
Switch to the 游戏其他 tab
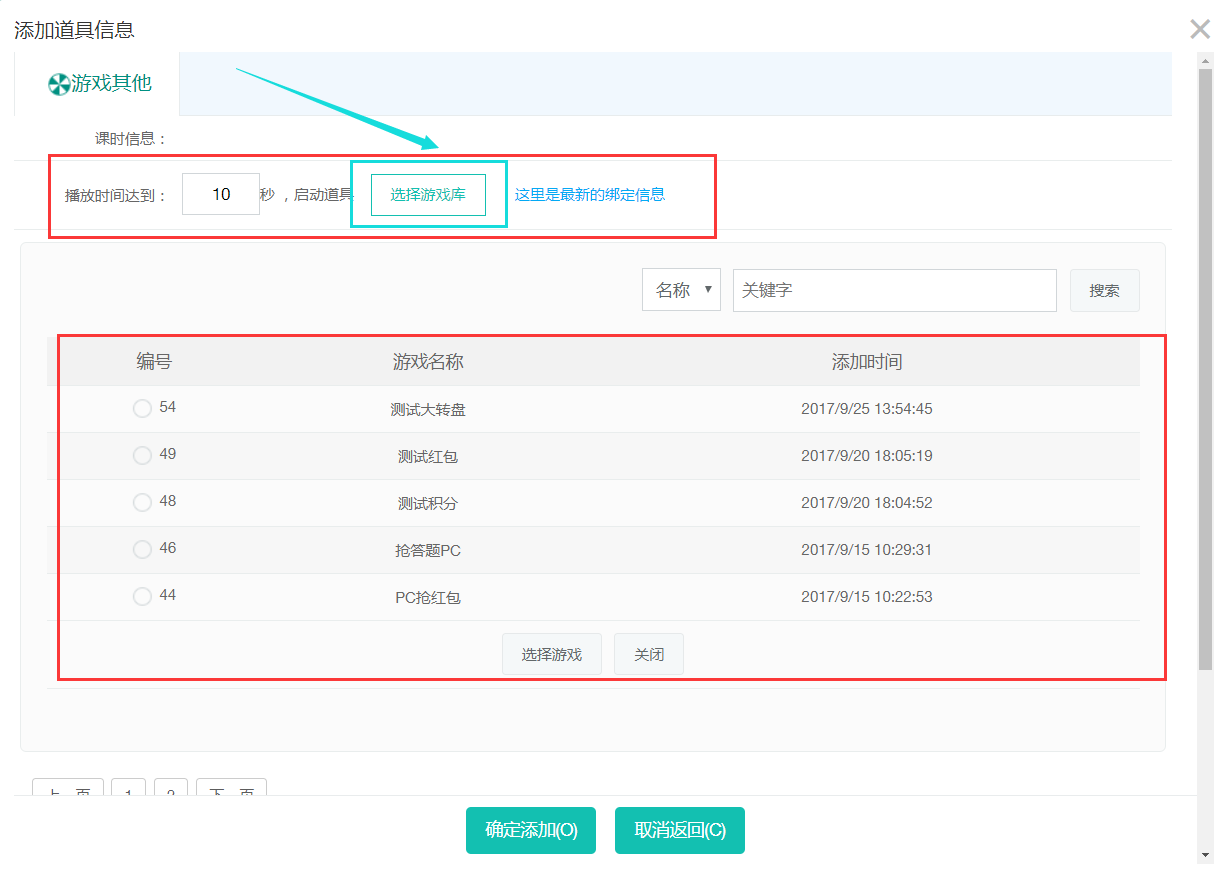point(100,84)
